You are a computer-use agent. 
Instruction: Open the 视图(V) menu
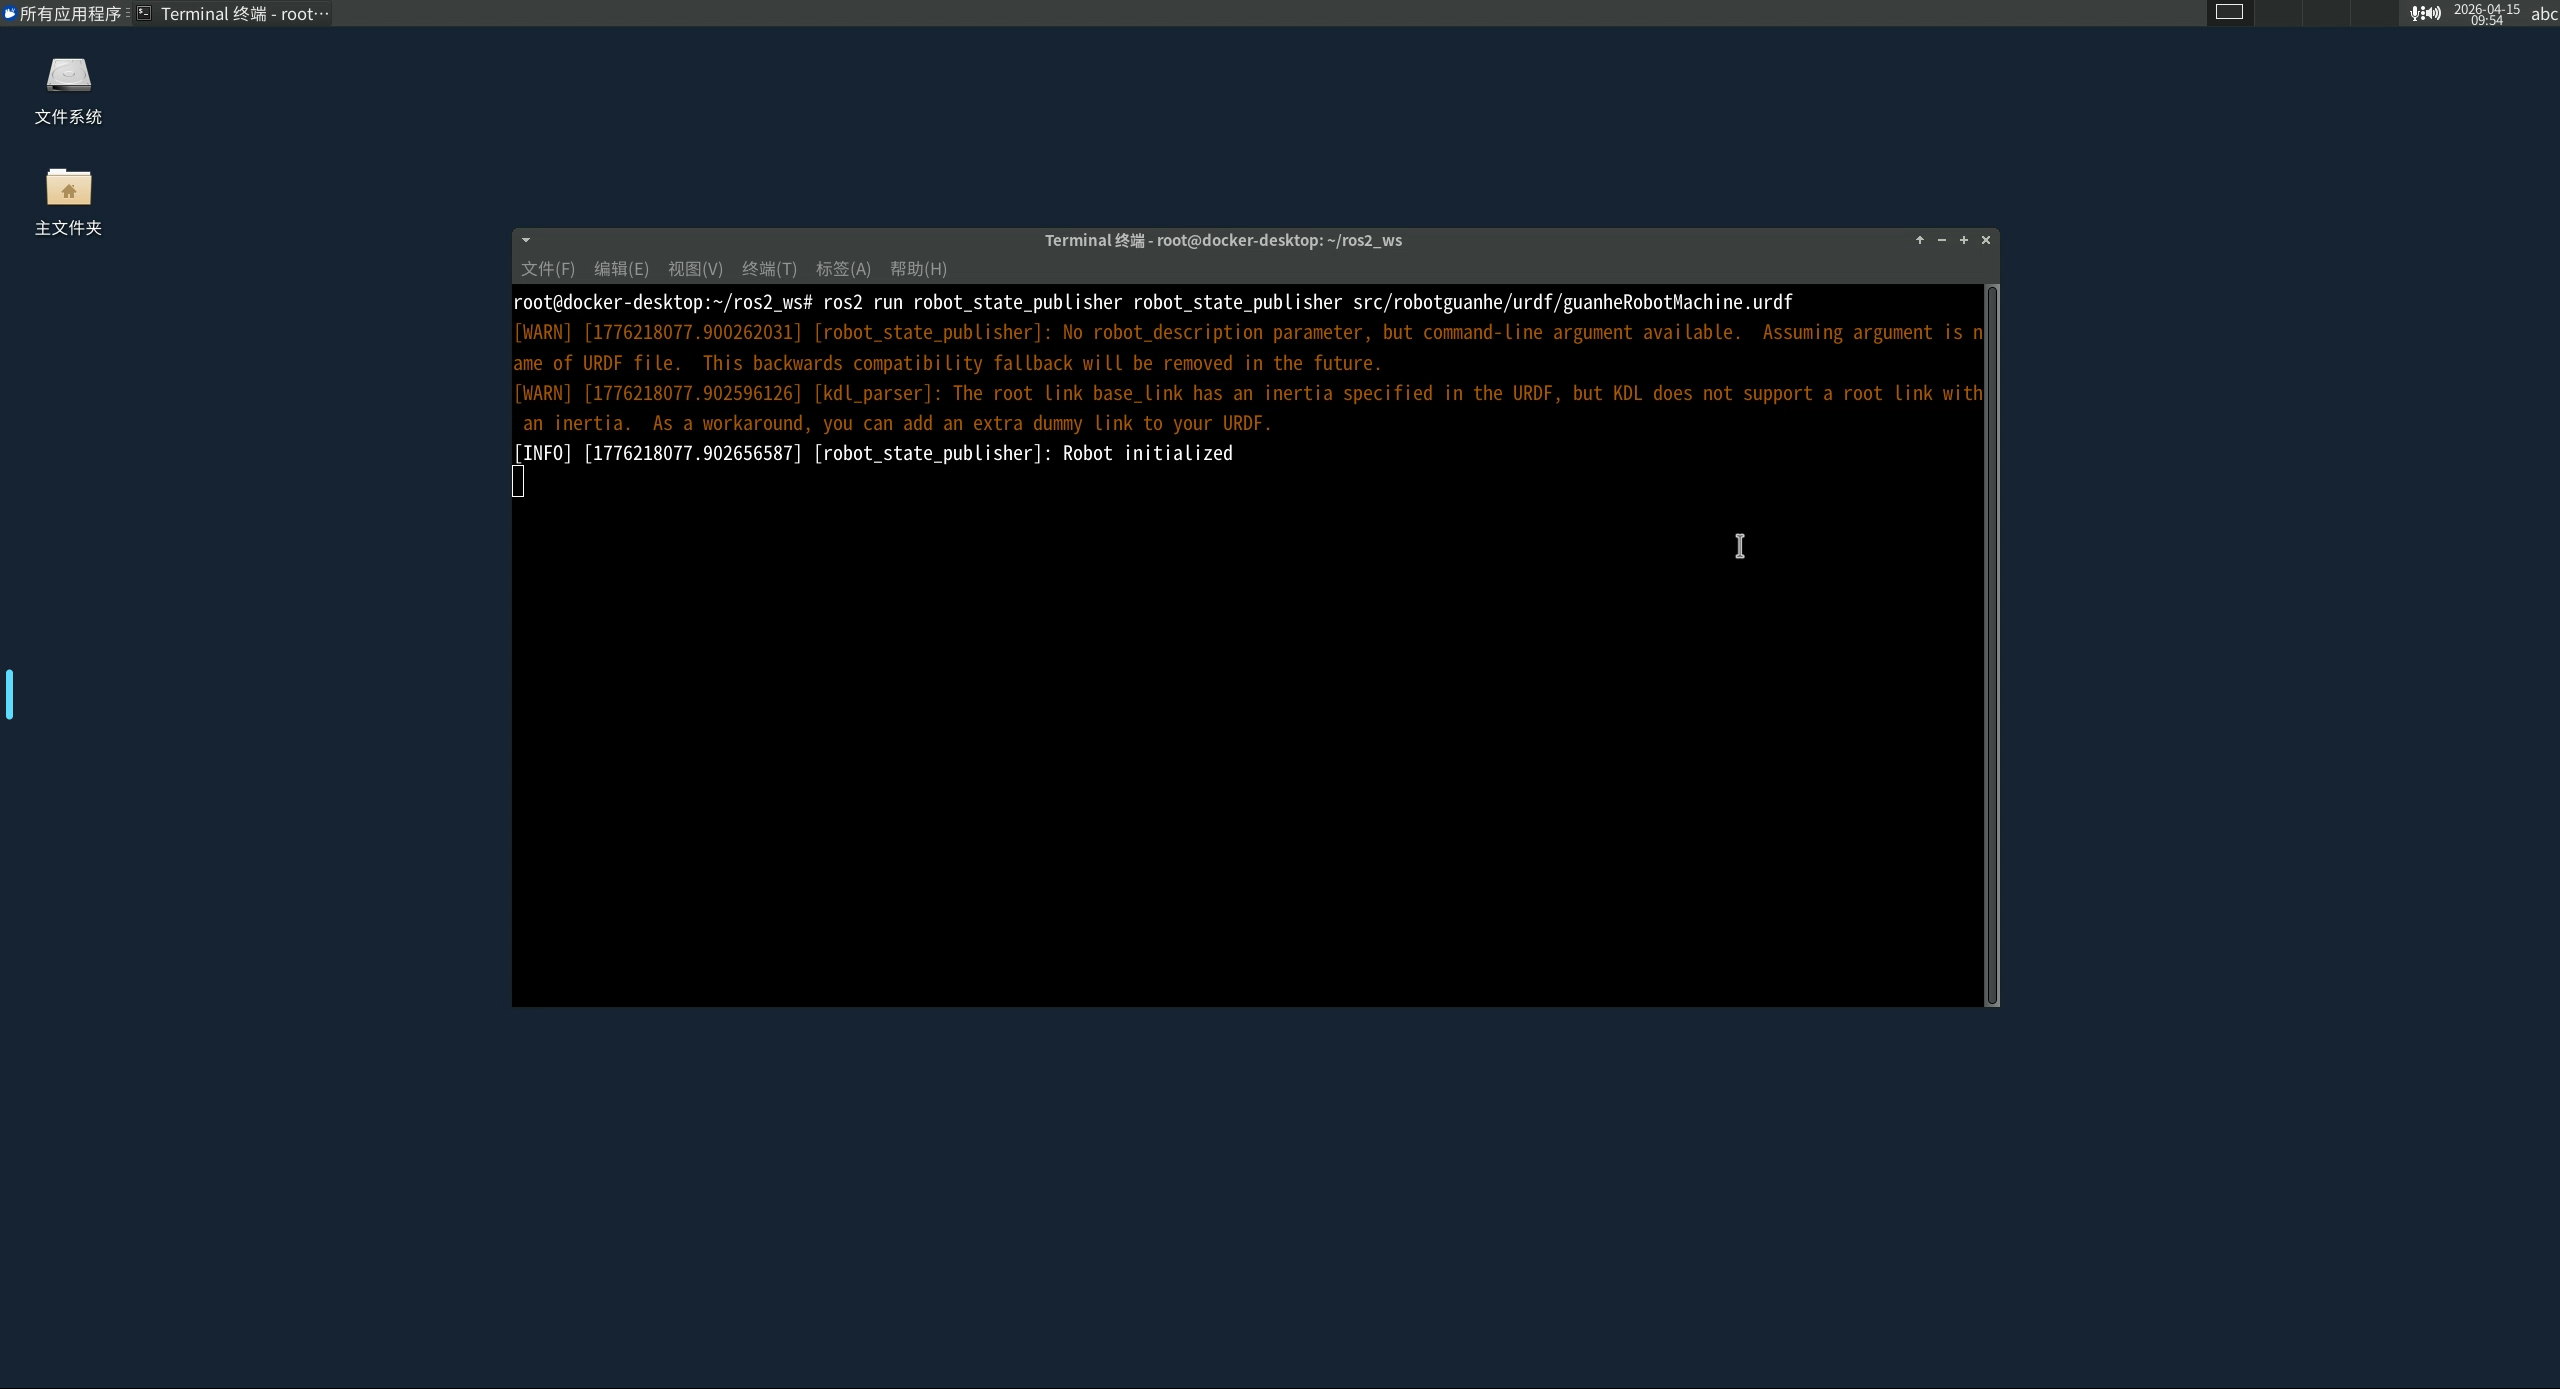(x=695, y=269)
